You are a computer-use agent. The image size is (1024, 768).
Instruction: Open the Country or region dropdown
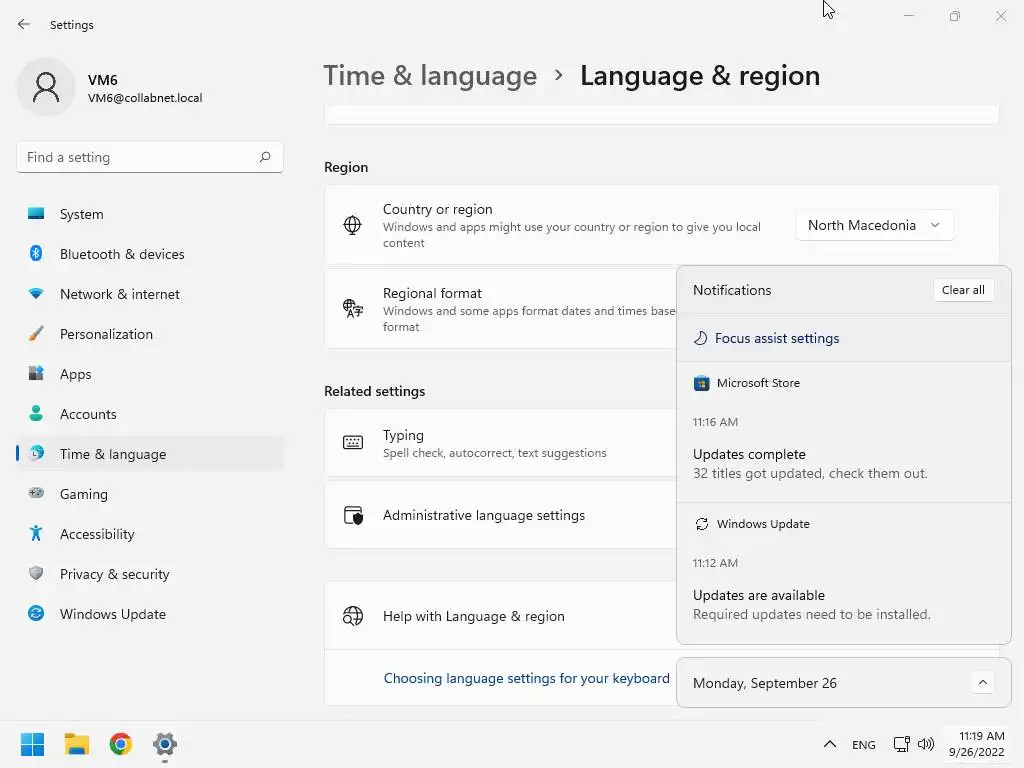point(874,225)
